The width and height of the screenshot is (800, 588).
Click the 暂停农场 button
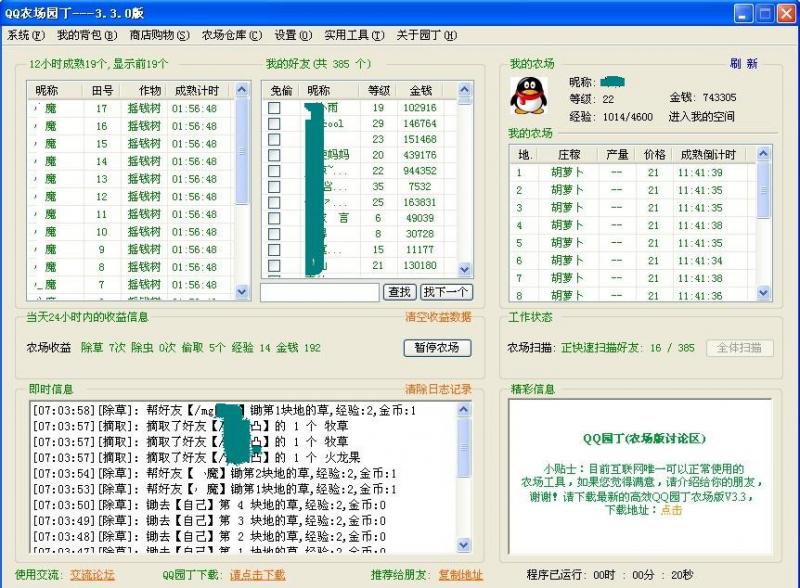pos(437,348)
